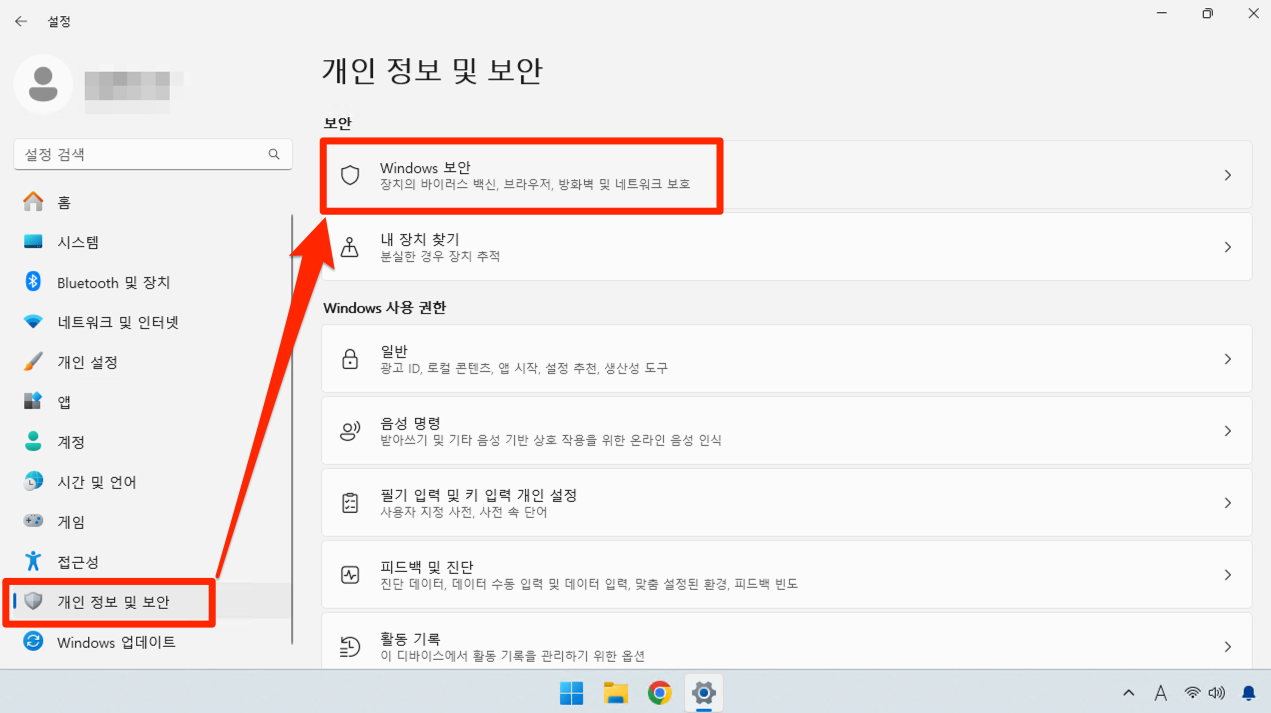The width and height of the screenshot is (1271, 713).
Task: Click the 활동 기록 history icon
Action: pos(350,647)
